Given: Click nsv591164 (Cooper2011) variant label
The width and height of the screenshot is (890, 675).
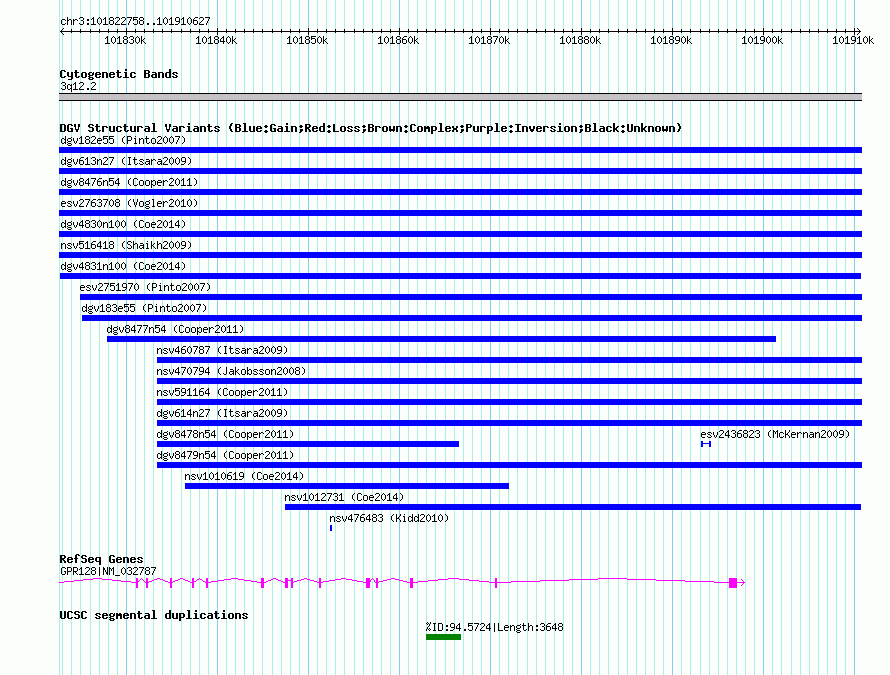Looking at the screenshot, I should [x=222, y=392].
